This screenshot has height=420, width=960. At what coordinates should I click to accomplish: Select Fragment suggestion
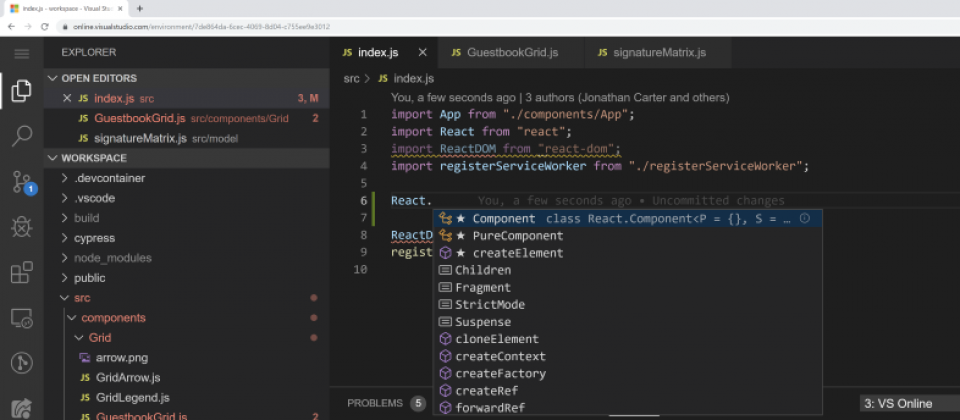point(628,287)
